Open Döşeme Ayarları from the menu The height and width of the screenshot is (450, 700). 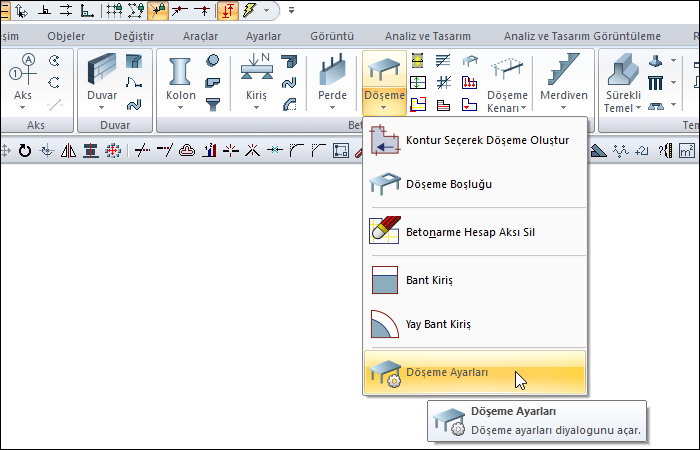click(475, 372)
